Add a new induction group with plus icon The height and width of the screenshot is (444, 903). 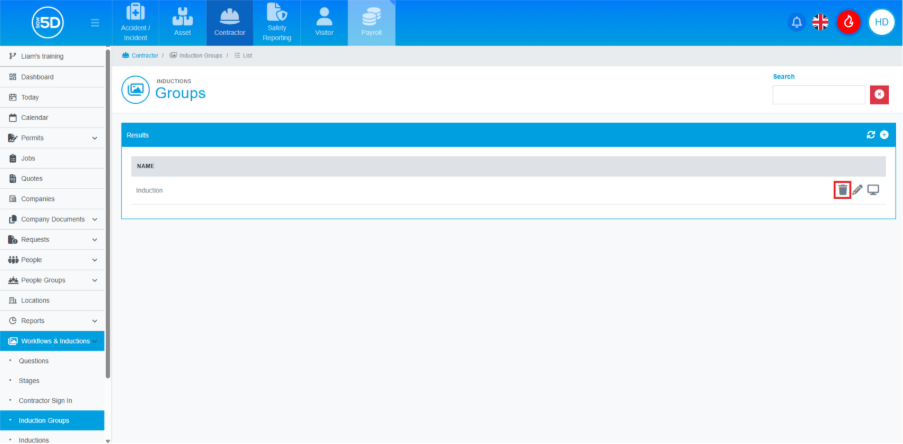(884, 135)
